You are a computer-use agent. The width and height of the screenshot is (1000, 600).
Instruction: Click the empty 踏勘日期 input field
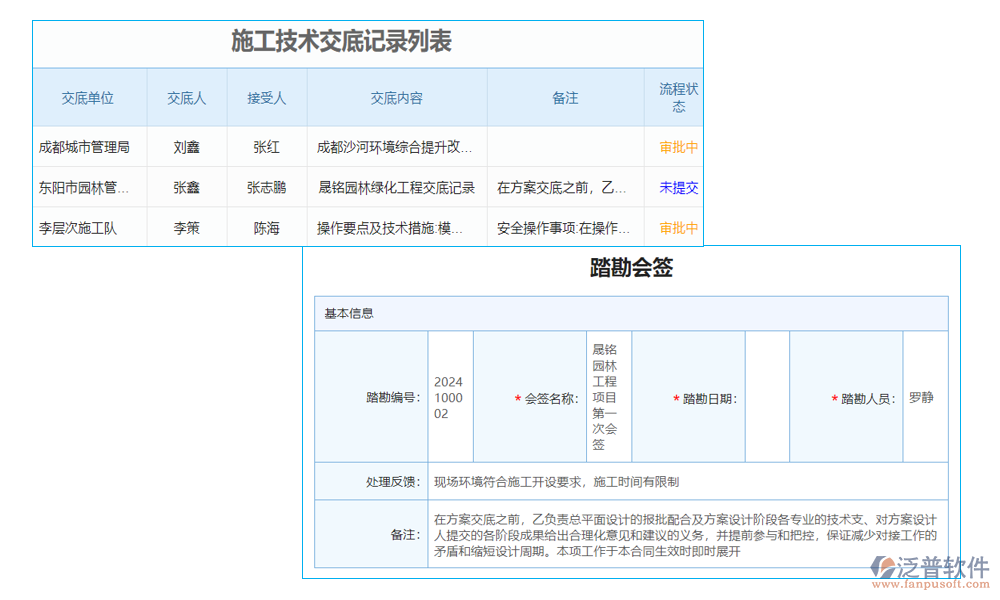tap(768, 396)
